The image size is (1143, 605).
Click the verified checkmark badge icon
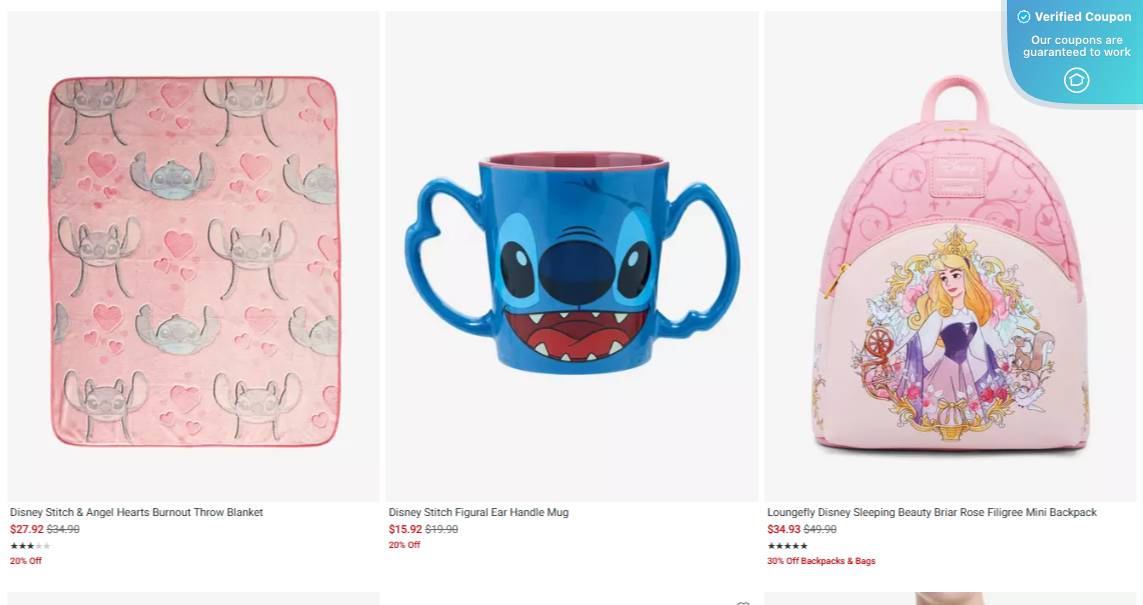1024,17
